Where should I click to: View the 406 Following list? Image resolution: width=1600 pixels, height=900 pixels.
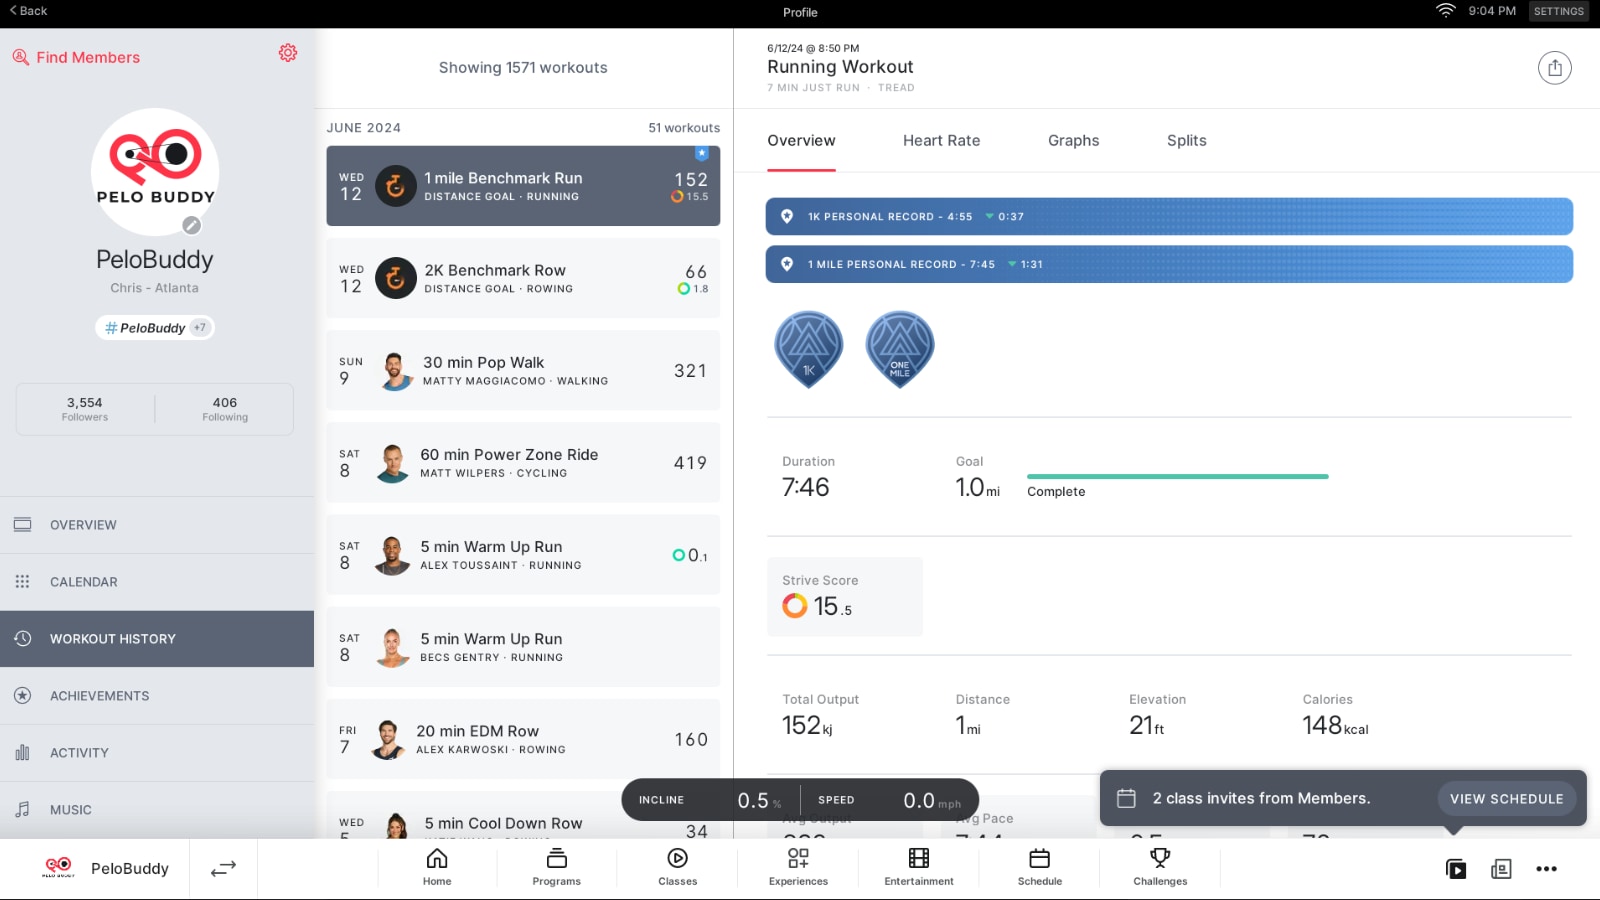(x=225, y=409)
